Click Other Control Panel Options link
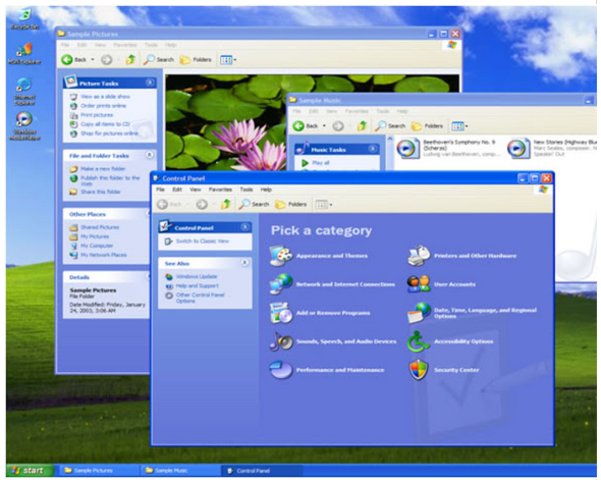Screen dimensions: 601x480 click(x=200, y=298)
